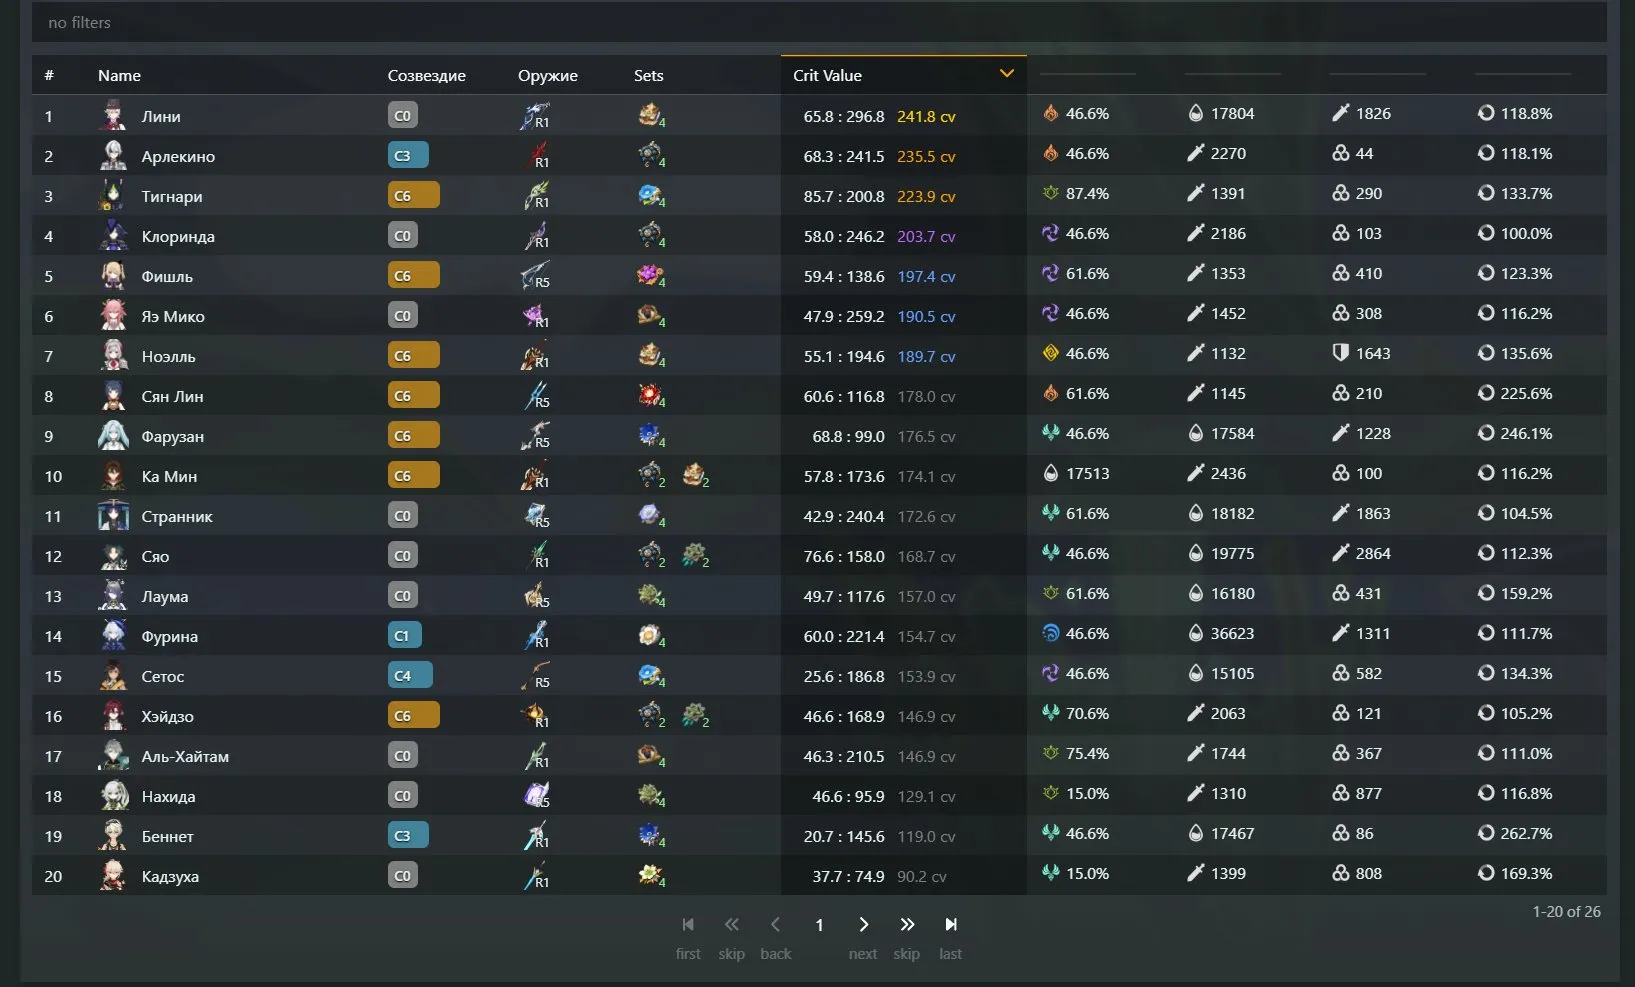Click Арлекино's weapon icon
This screenshot has width=1635, height=987.
coord(536,156)
